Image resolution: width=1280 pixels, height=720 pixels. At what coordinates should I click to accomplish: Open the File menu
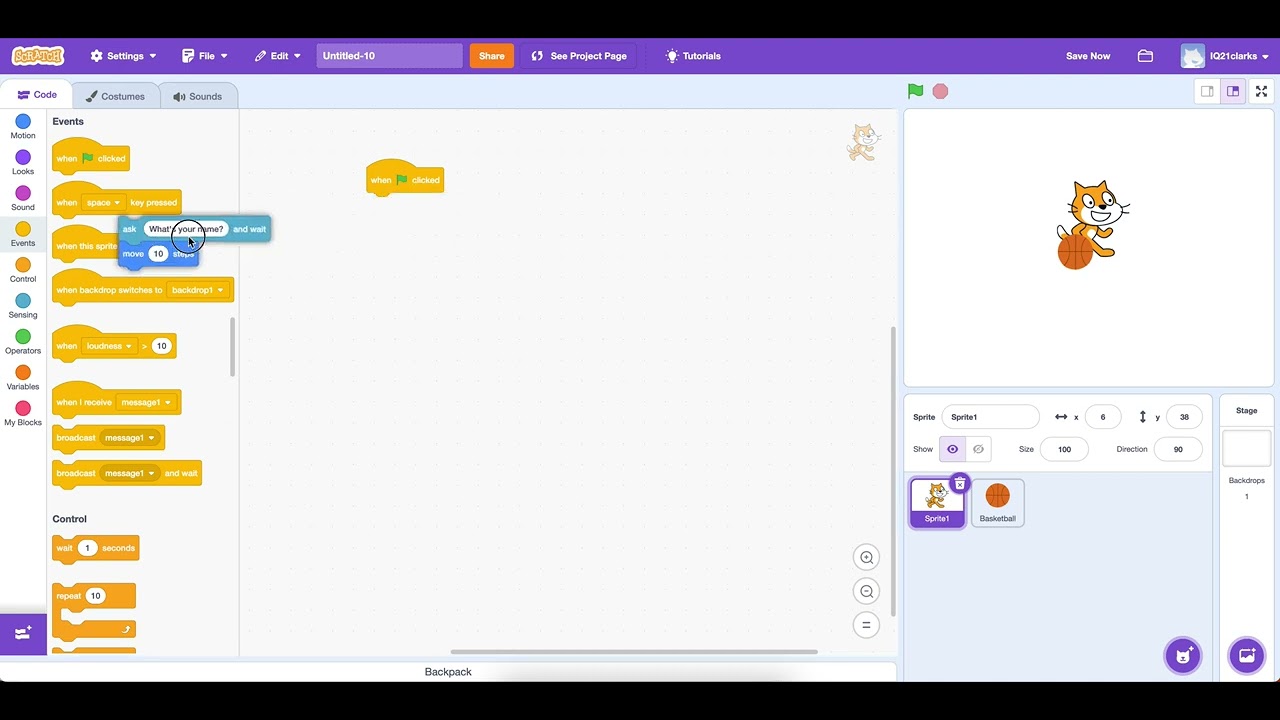pyautogui.click(x=205, y=56)
